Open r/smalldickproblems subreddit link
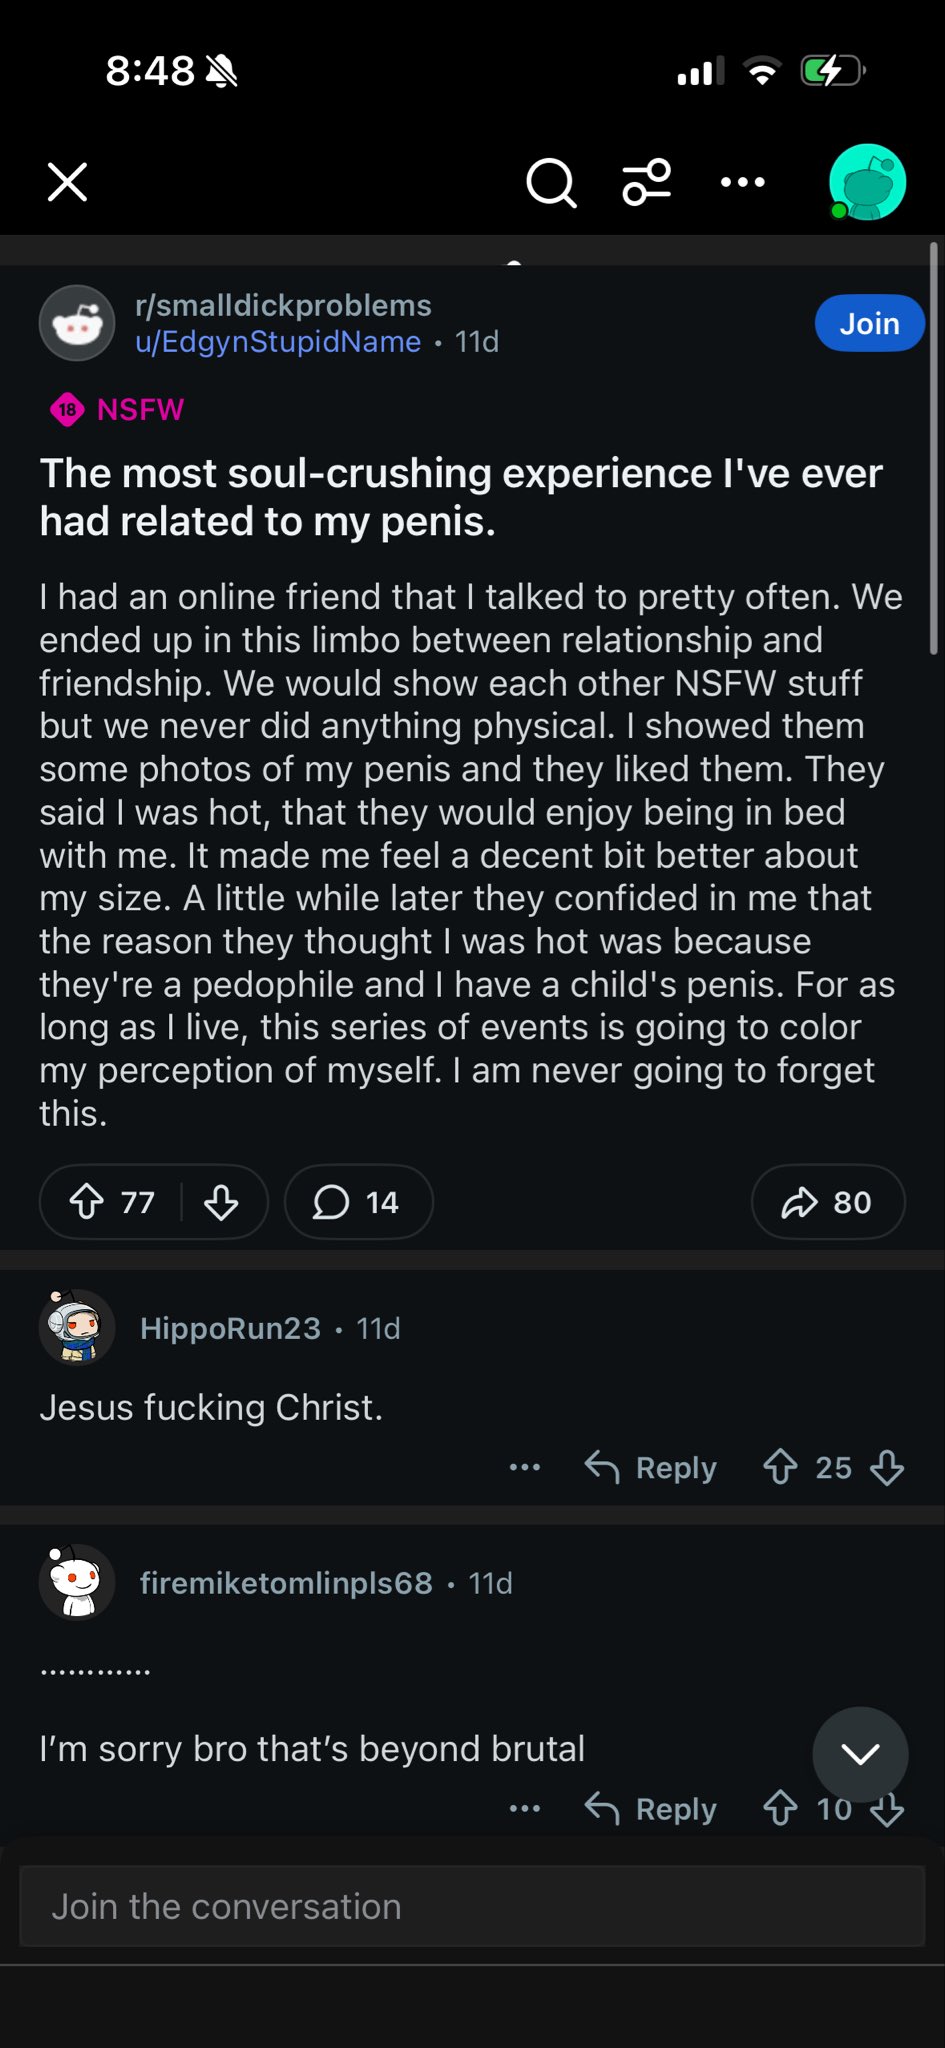The image size is (945, 2048). point(283,305)
